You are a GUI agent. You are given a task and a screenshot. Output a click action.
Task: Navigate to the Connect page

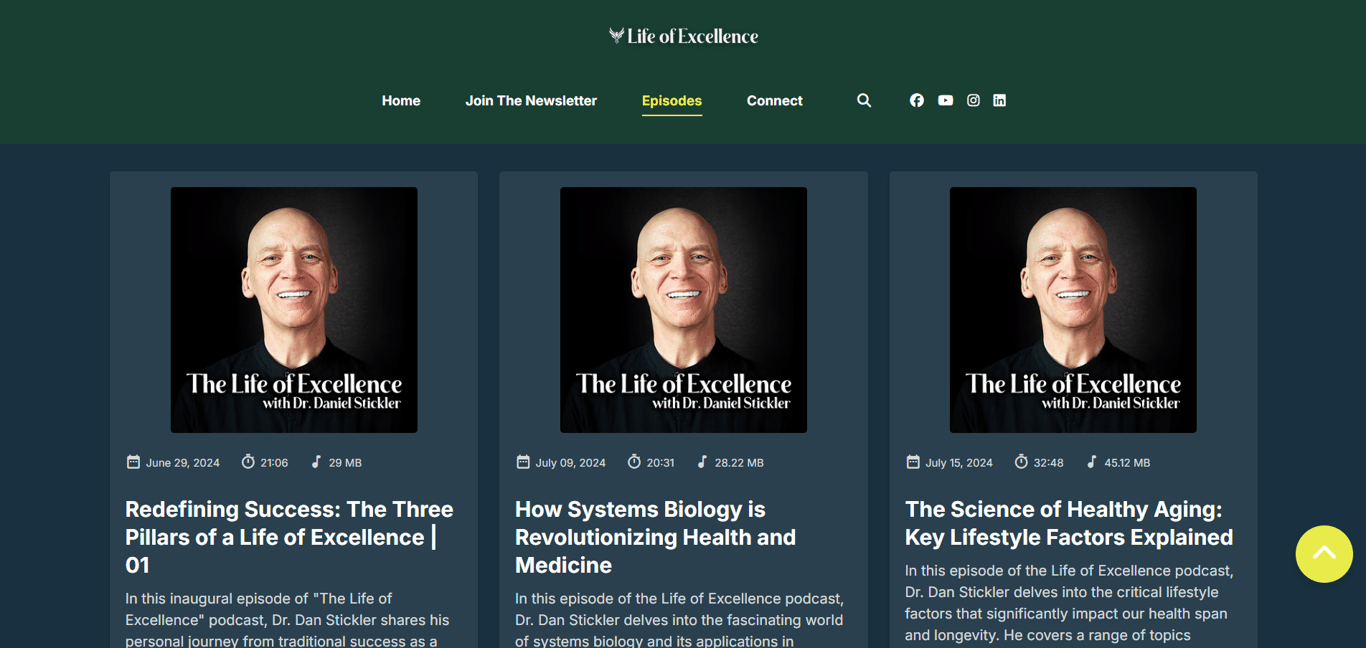point(774,101)
